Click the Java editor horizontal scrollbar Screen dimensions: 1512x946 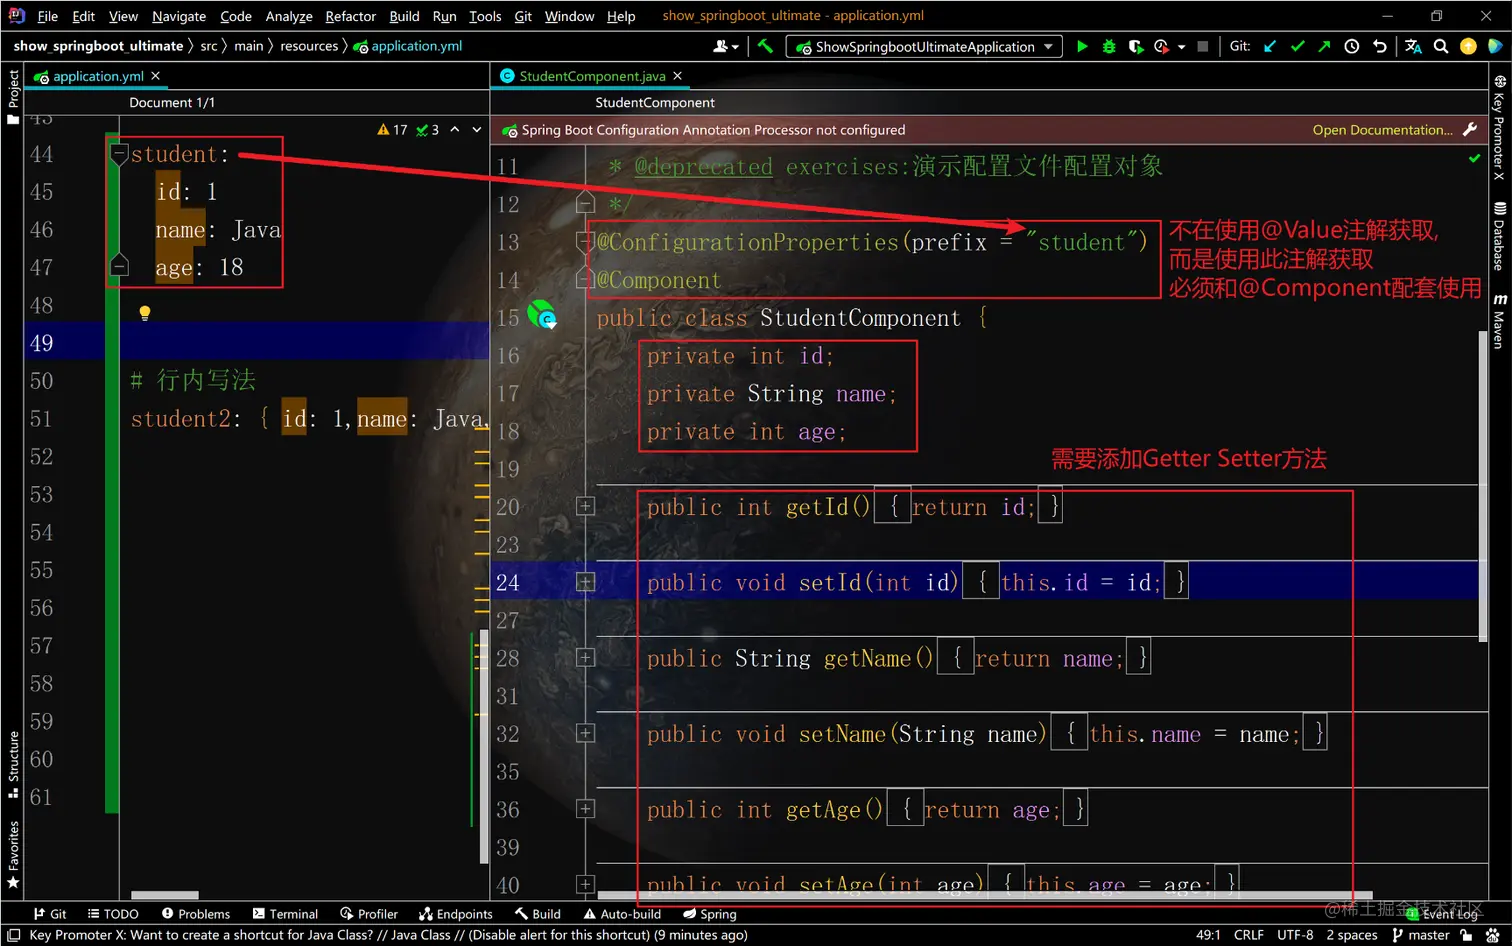pos(985,895)
